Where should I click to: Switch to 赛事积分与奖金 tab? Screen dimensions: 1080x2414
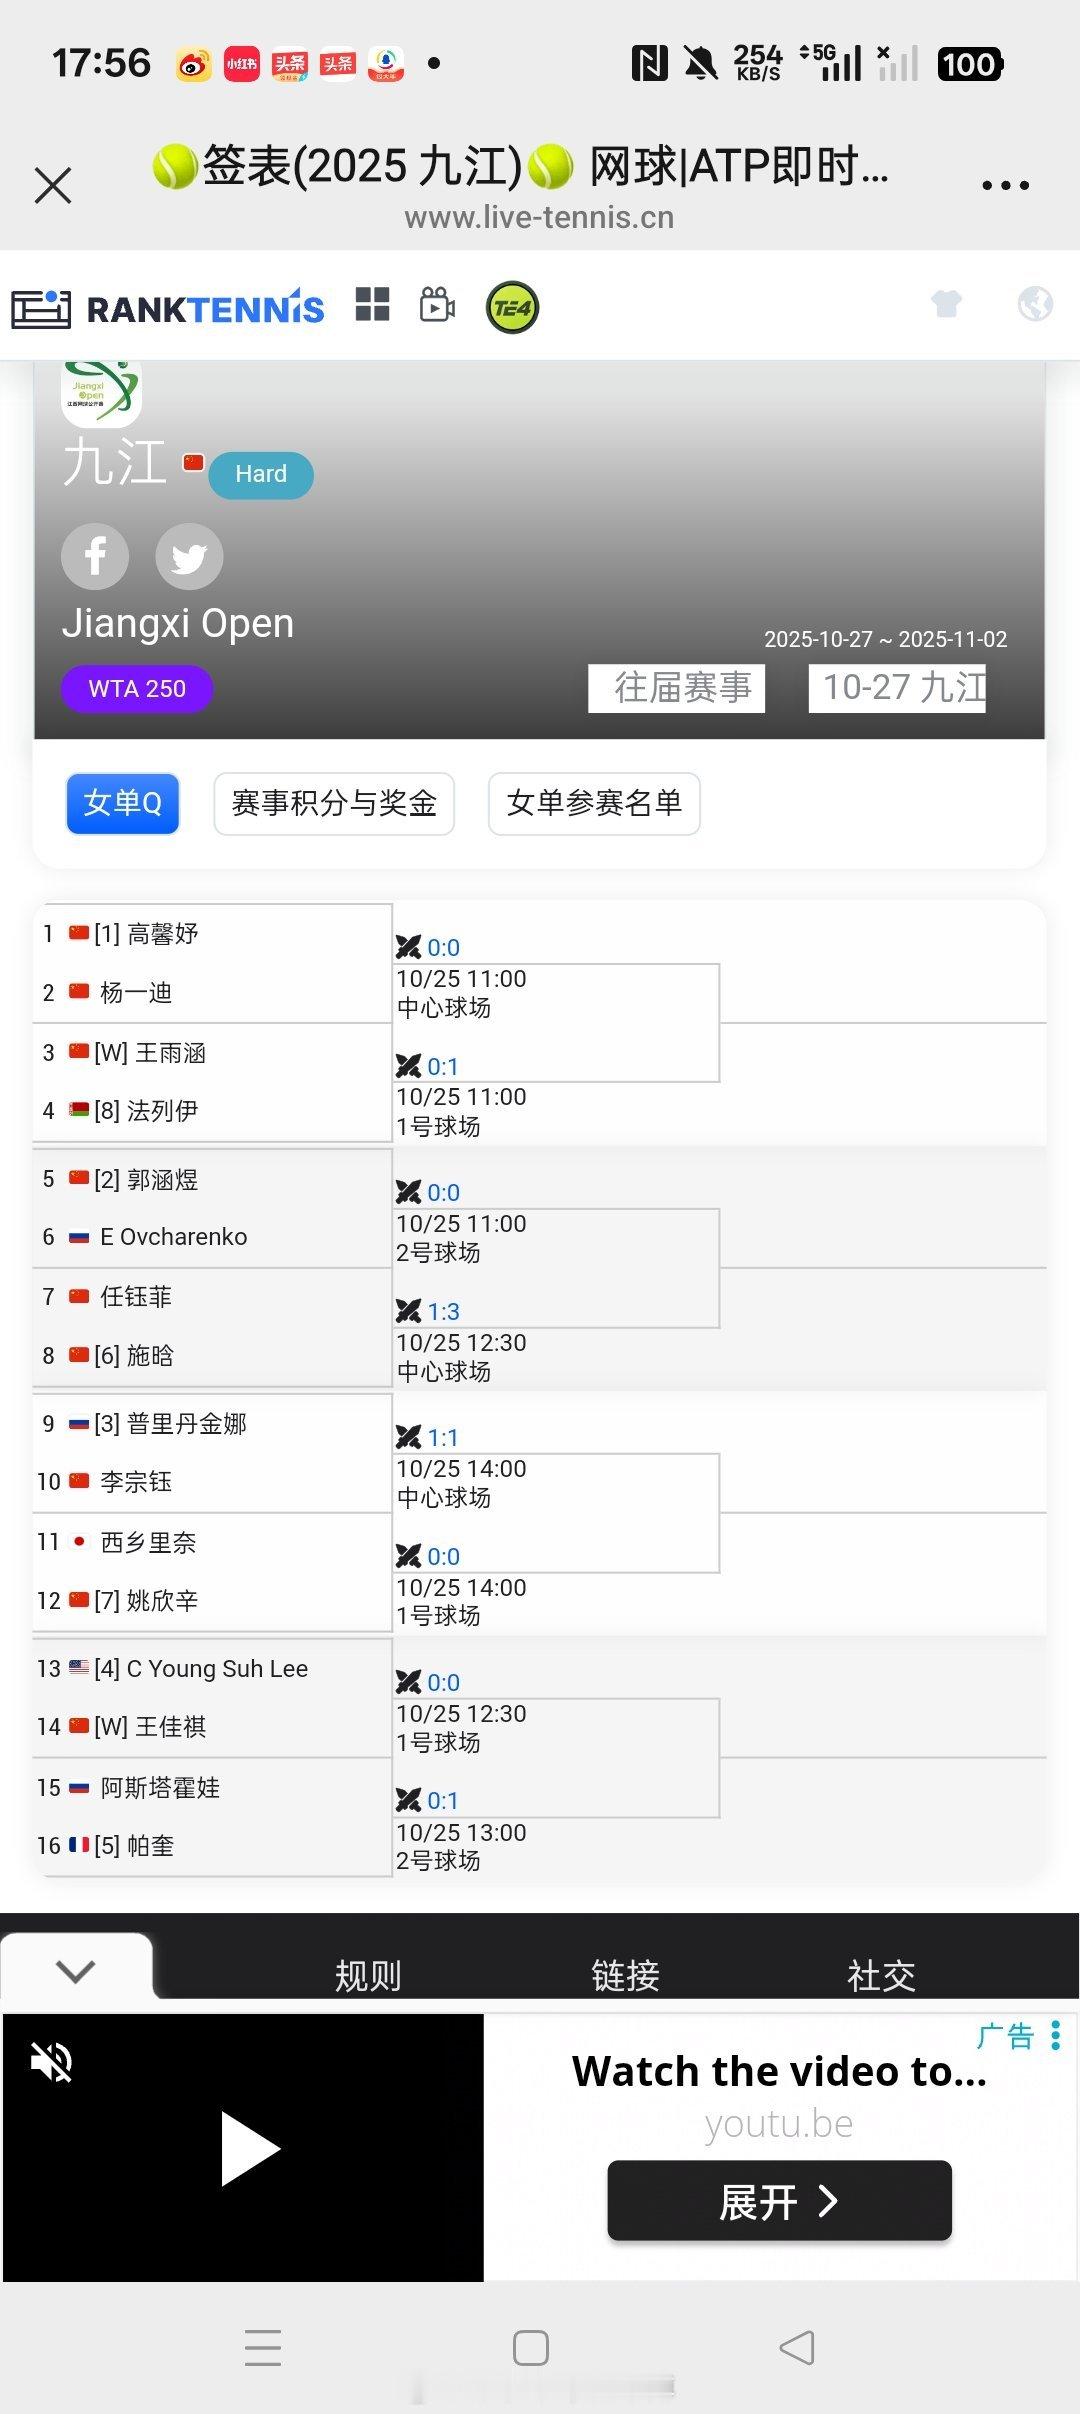click(x=334, y=803)
